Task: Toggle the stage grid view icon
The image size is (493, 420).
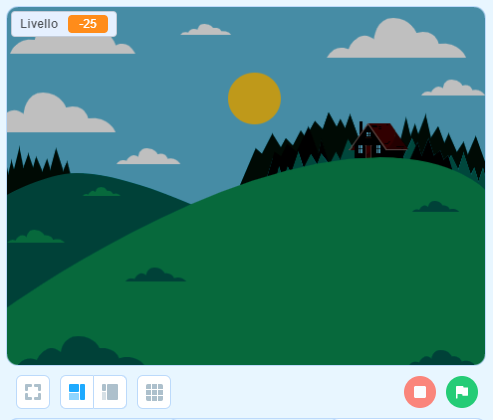Action: 154,392
